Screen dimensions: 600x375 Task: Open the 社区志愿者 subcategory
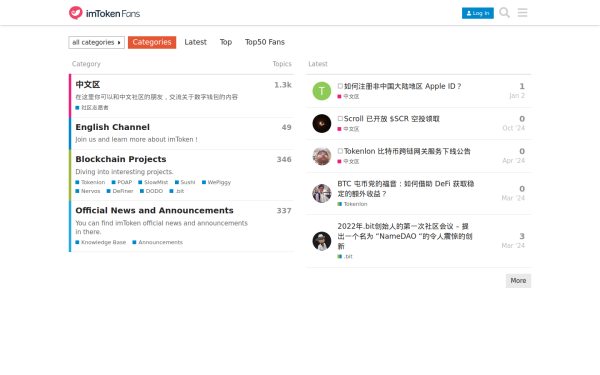coord(92,108)
